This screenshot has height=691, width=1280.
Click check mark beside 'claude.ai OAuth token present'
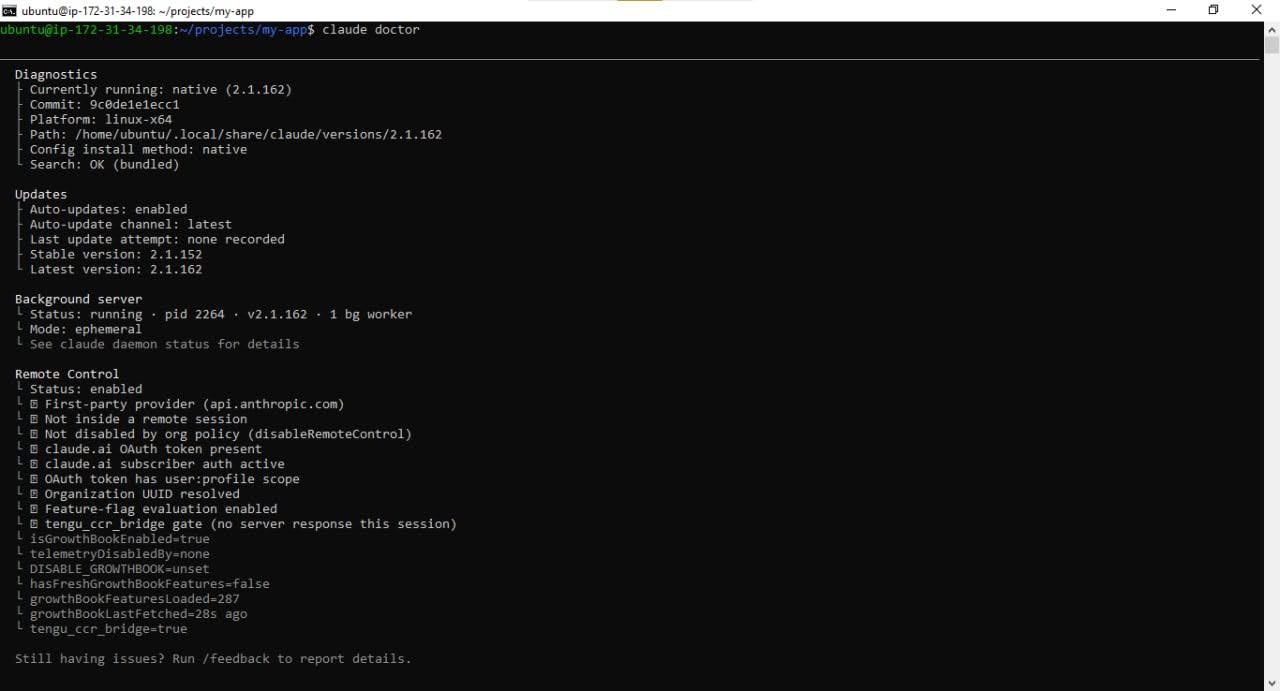click(x=34, y=450)
